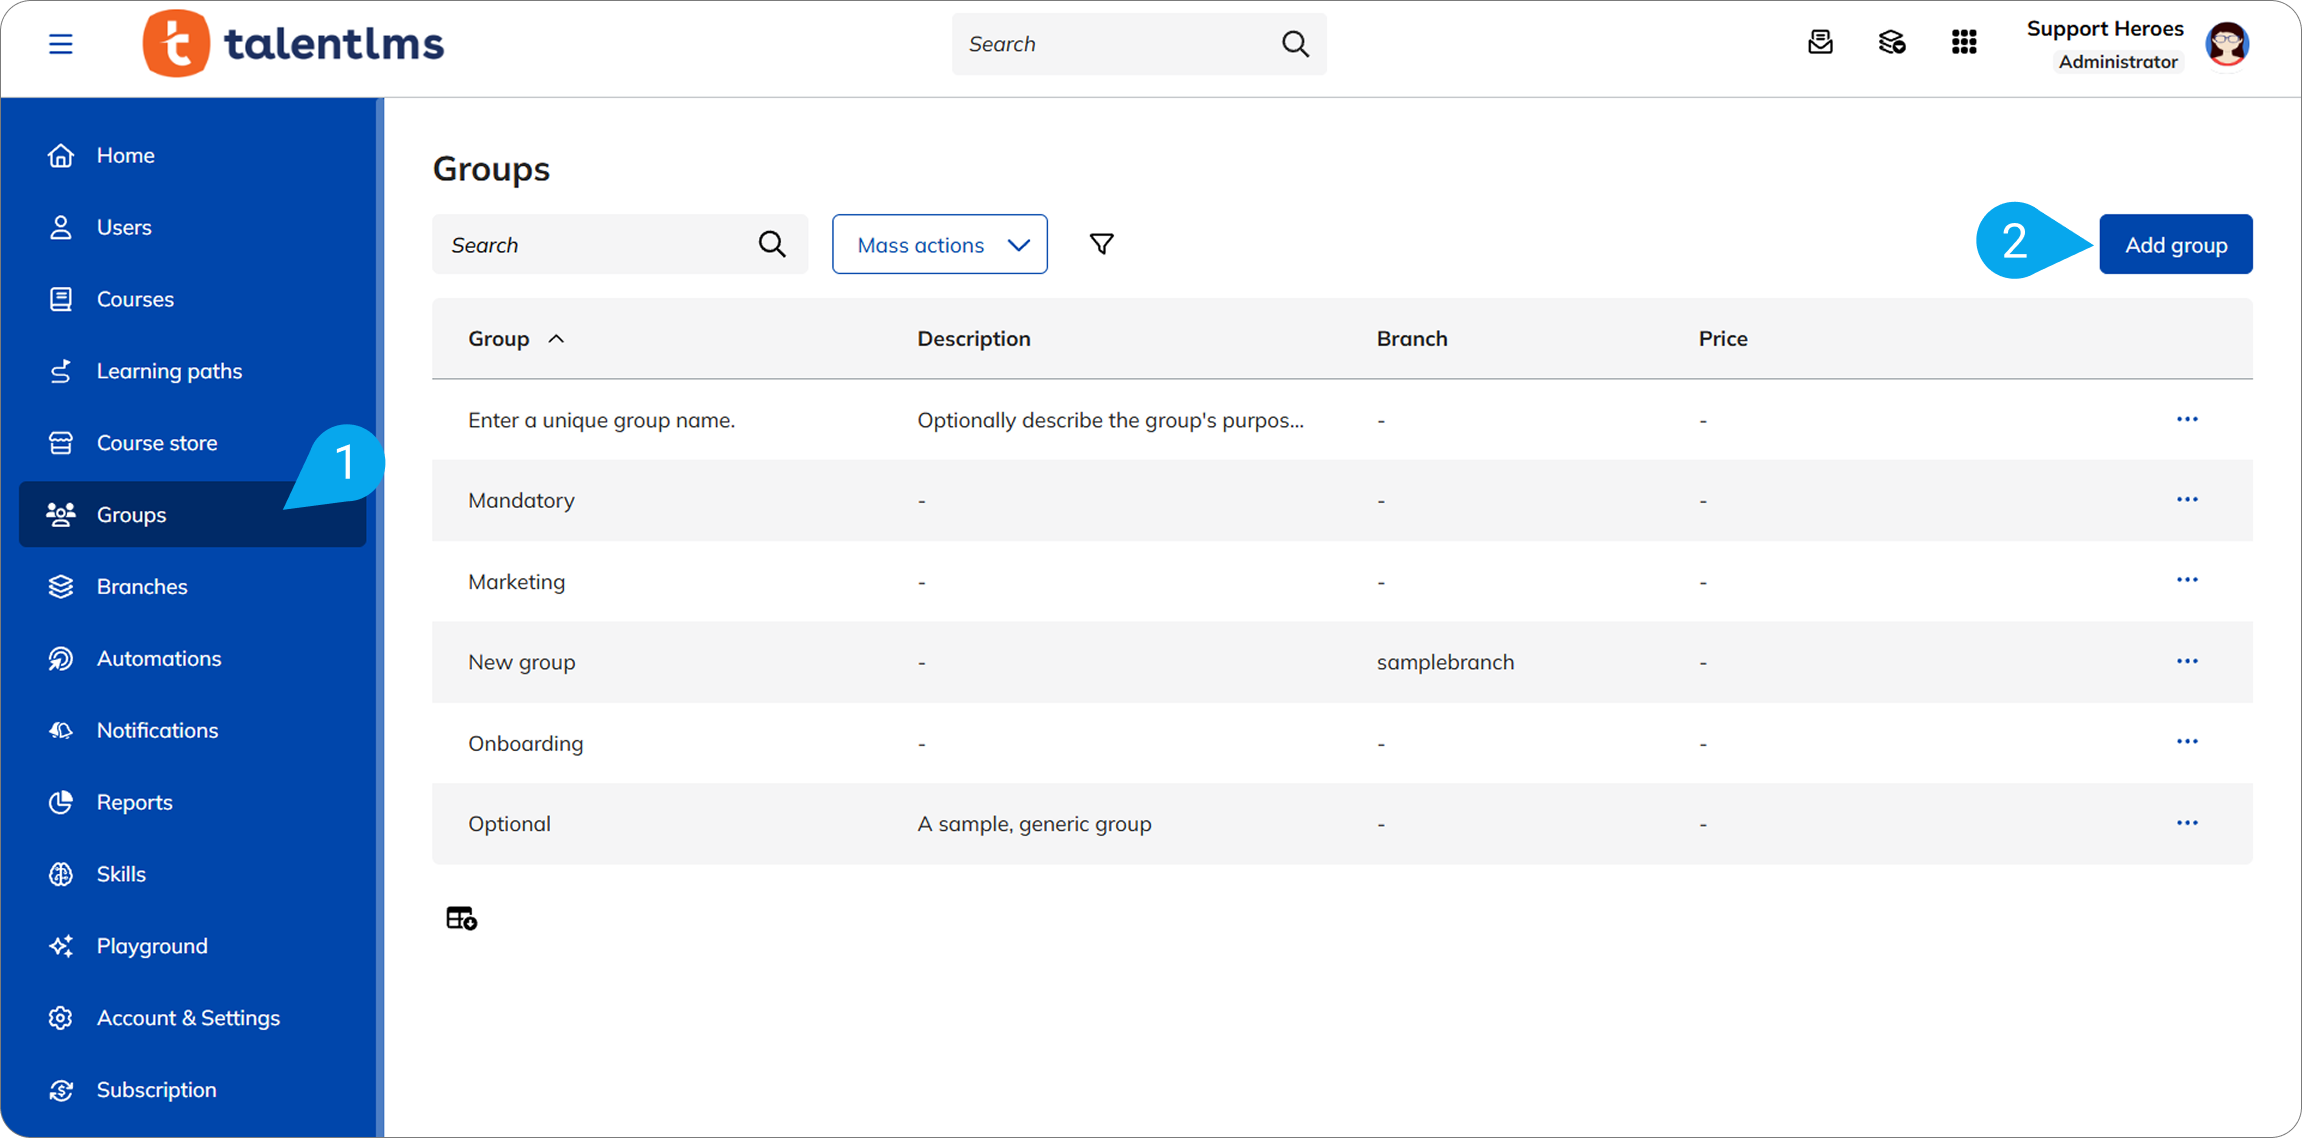Open the Mandatory group name
The image size is (2302, 1138).
click(521, 500)
